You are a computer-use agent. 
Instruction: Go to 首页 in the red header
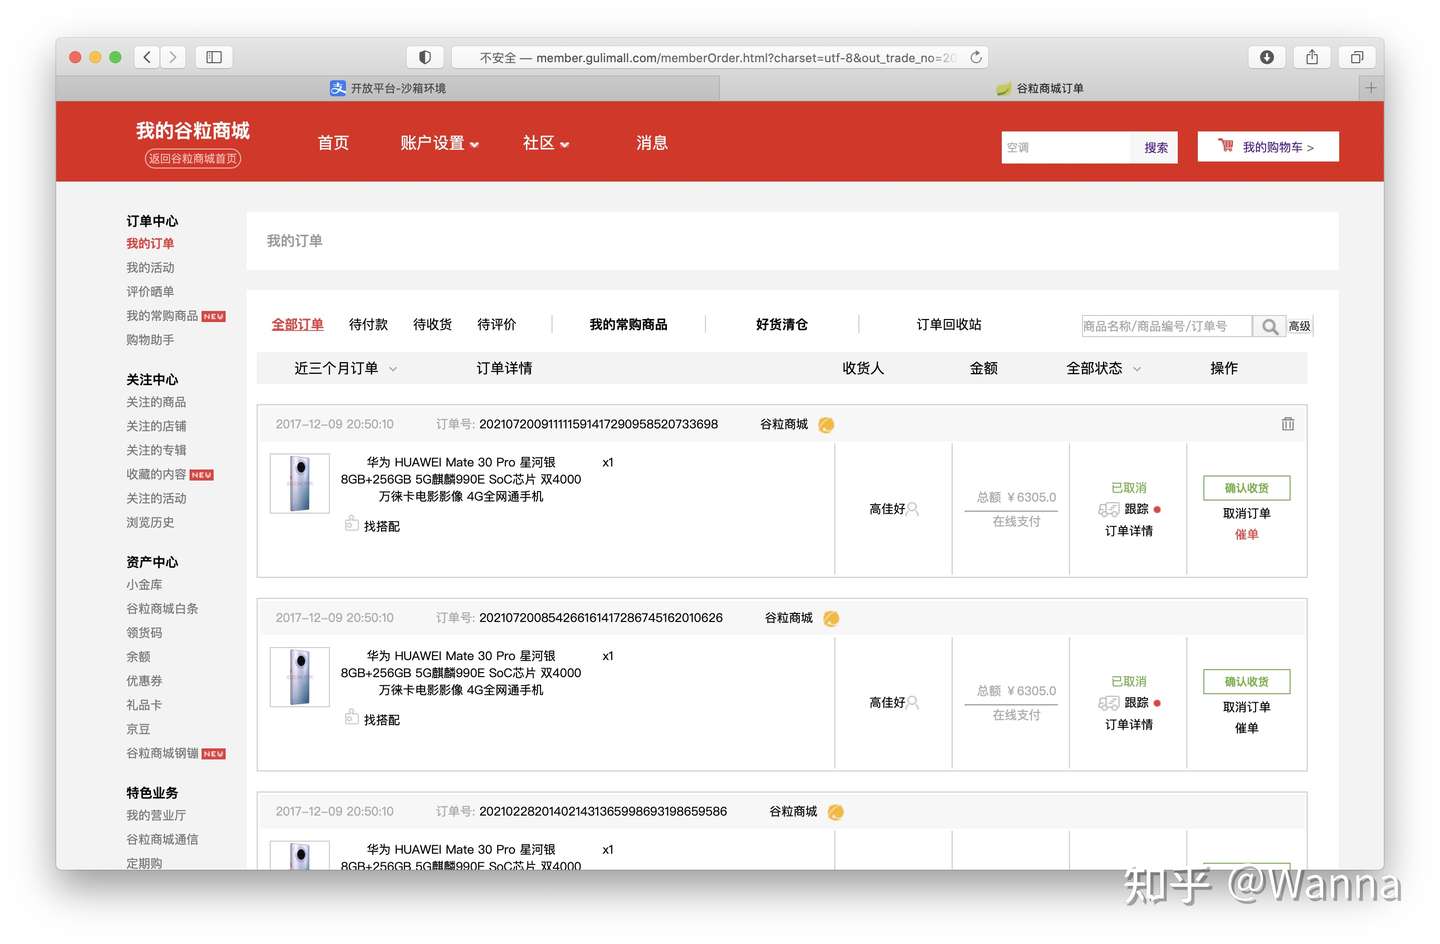tap(333, 143)
